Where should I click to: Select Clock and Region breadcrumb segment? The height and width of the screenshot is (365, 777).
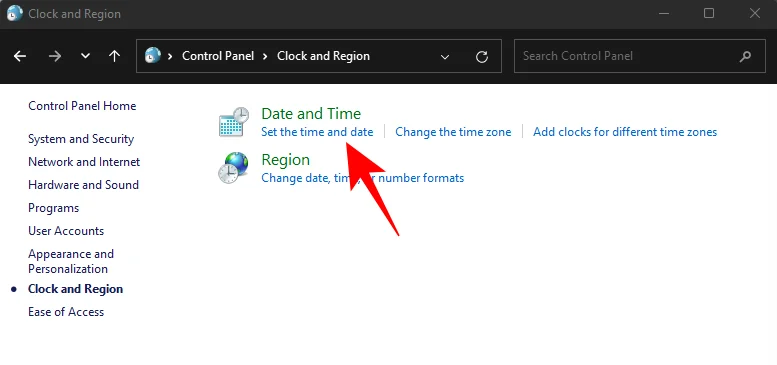click(x=323, y=56)
